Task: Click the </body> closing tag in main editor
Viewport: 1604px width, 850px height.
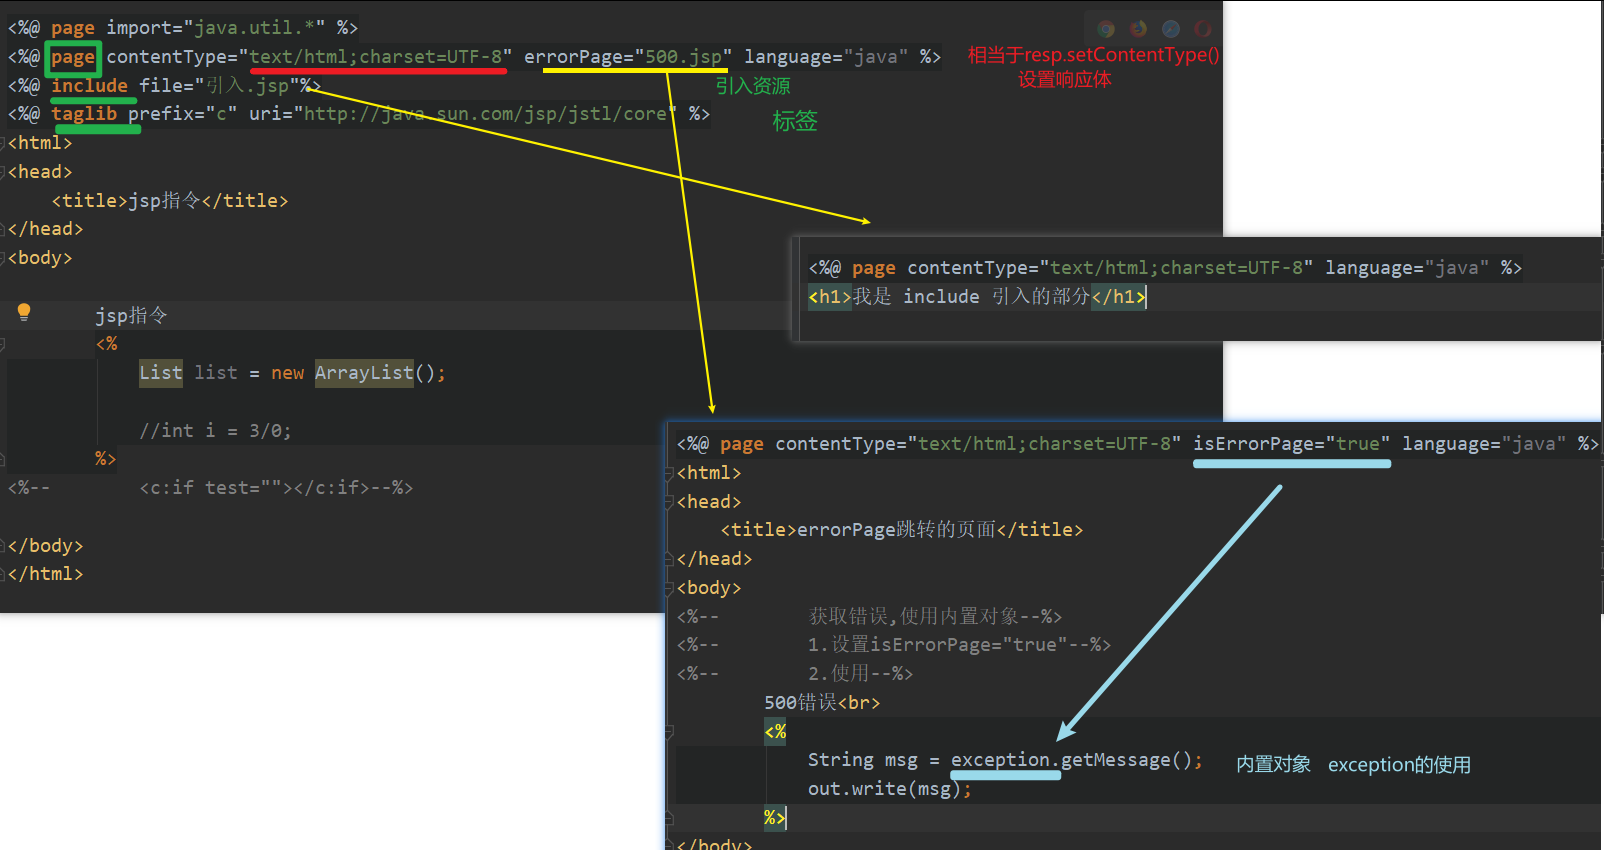Action: [45, 546]
